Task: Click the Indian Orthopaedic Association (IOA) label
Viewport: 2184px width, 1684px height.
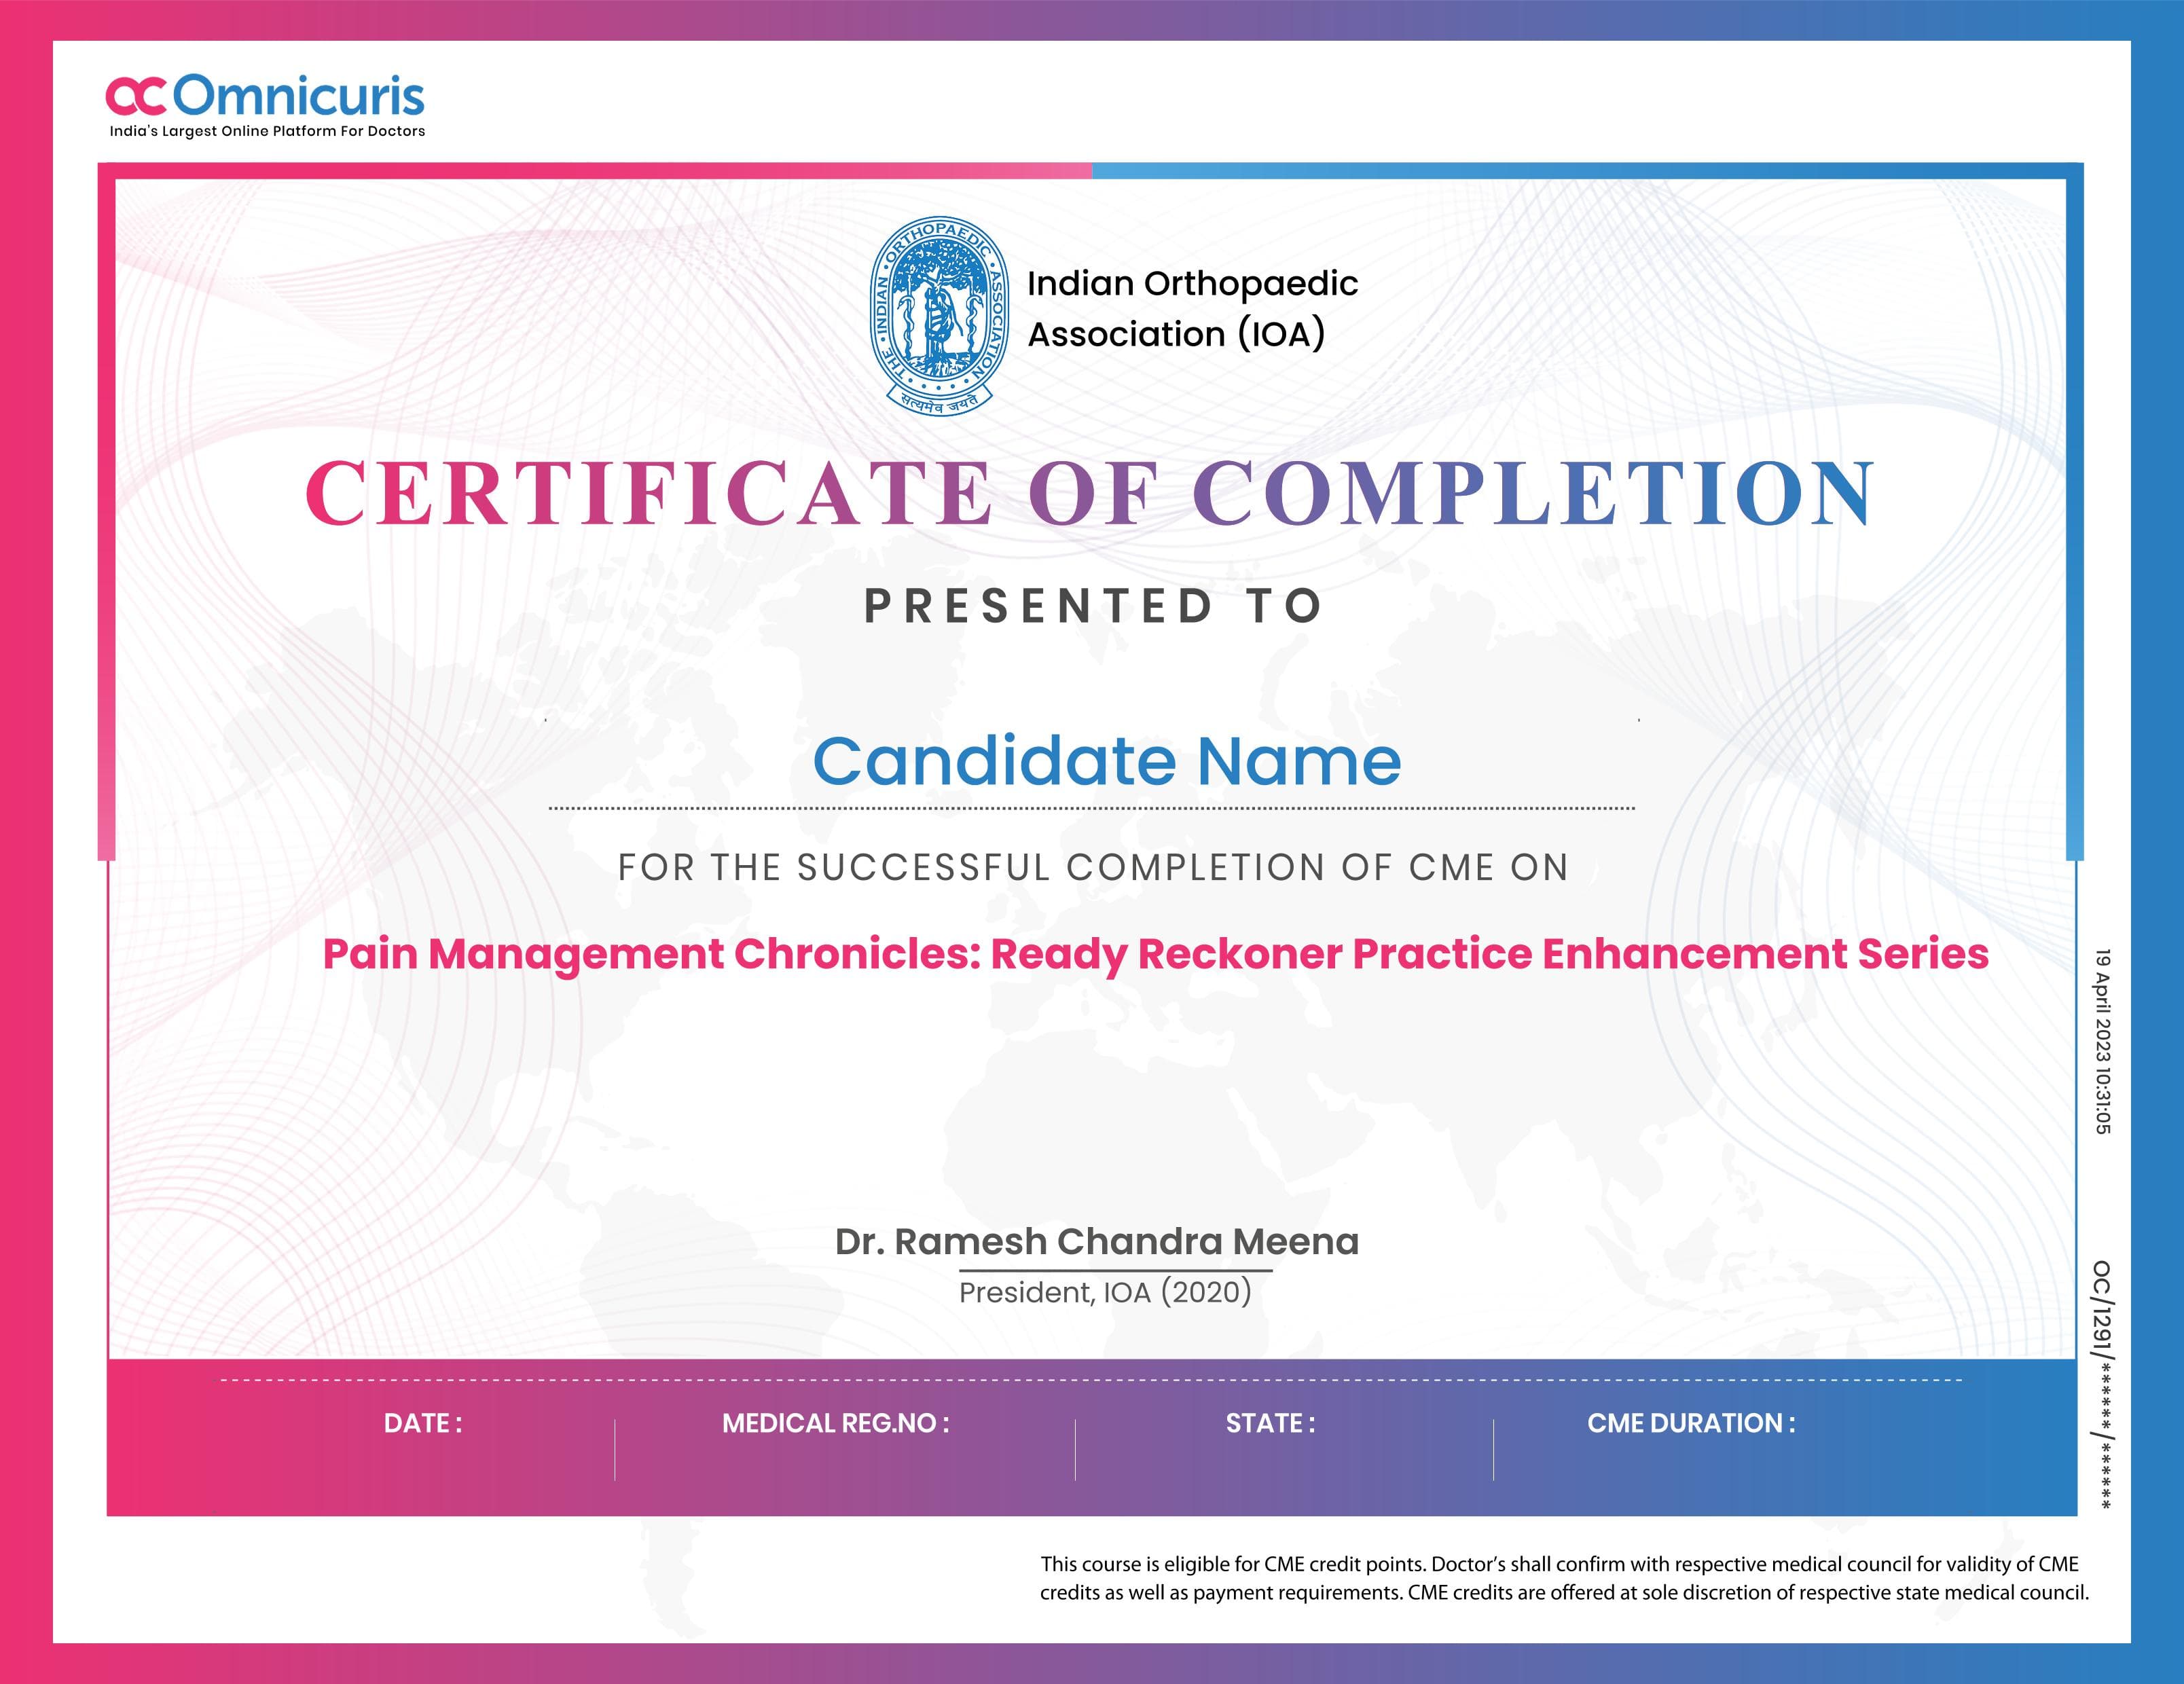Action: point(1190,305)
